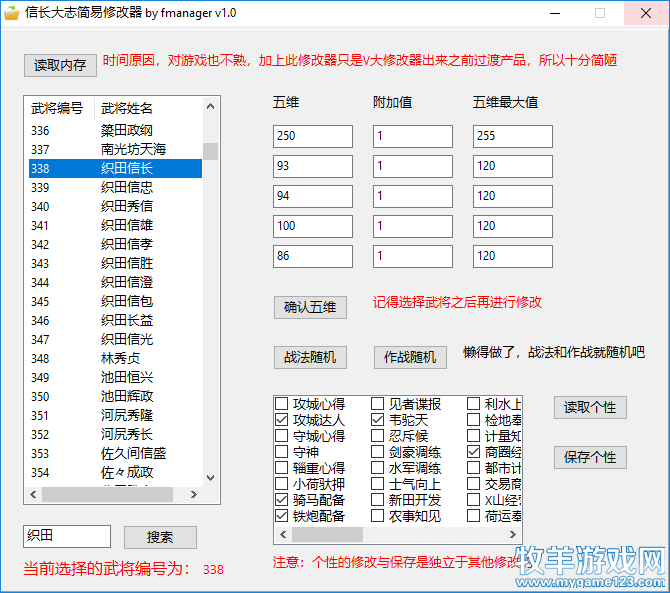
Task: Enable the 小荷驮押 checkbox
Action: (282, 484)
